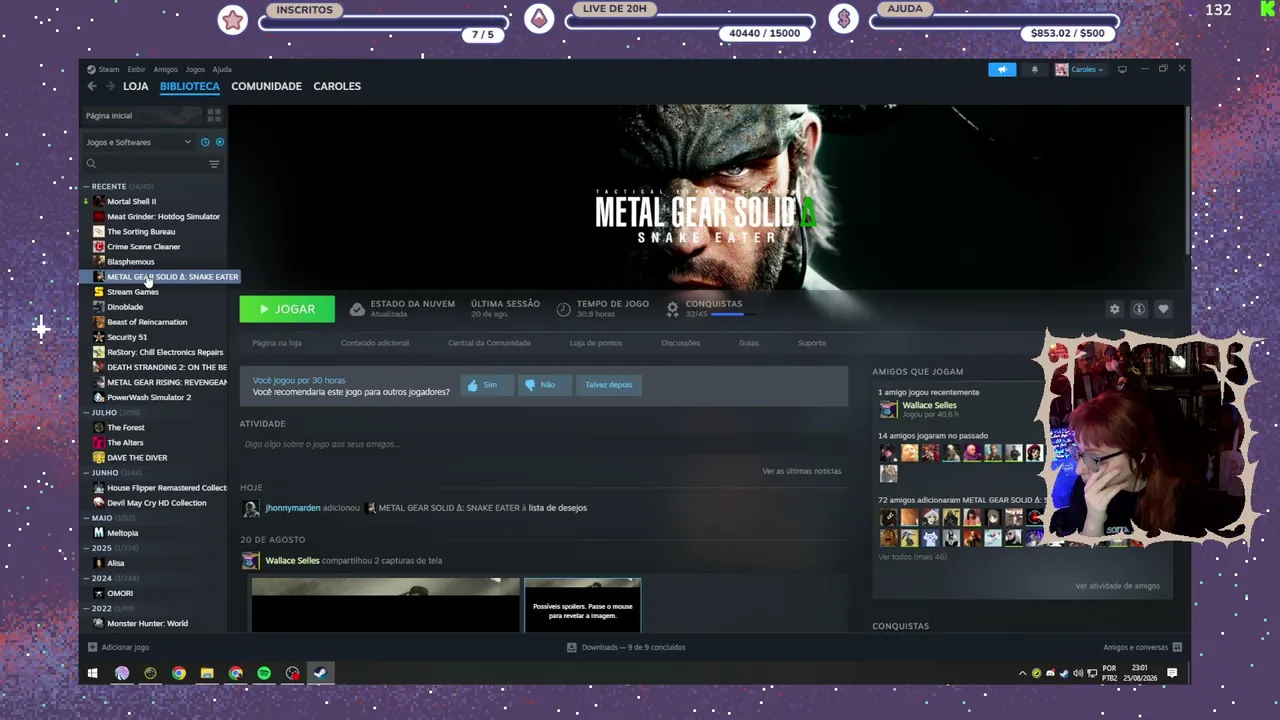Go back with the Steam back arrow

92,86
